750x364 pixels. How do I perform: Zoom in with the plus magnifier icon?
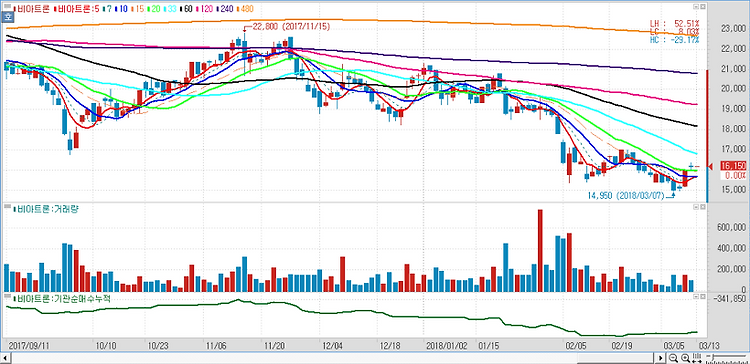[685, 358]
